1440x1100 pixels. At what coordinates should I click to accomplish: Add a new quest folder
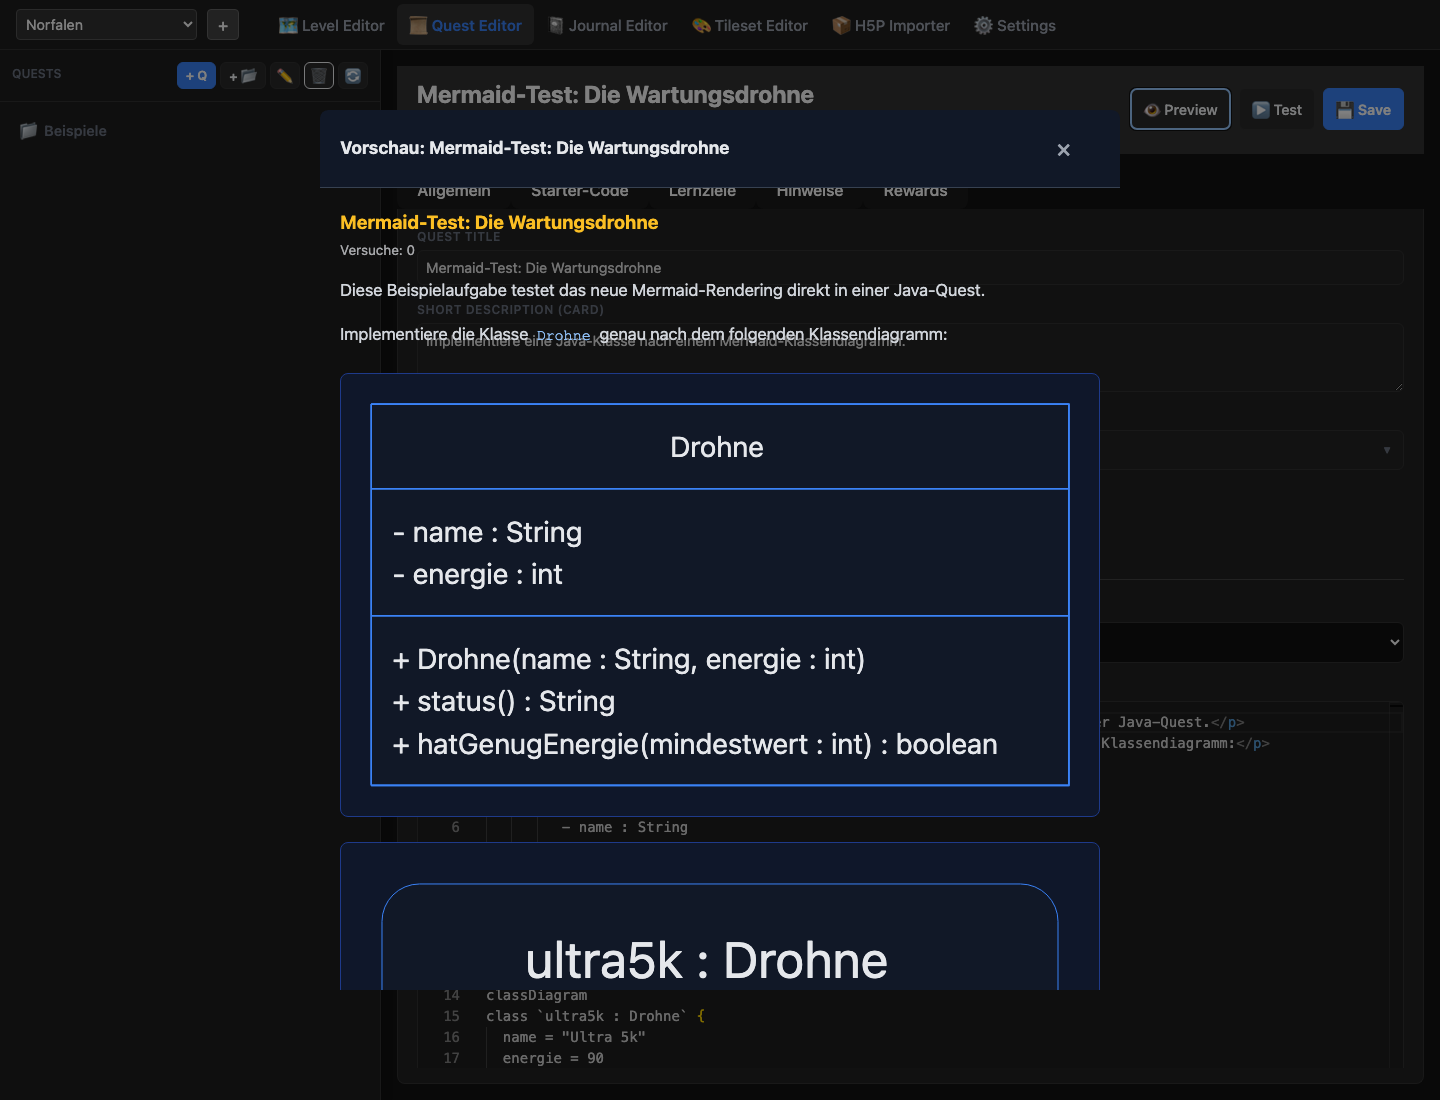tap(243, 76)
